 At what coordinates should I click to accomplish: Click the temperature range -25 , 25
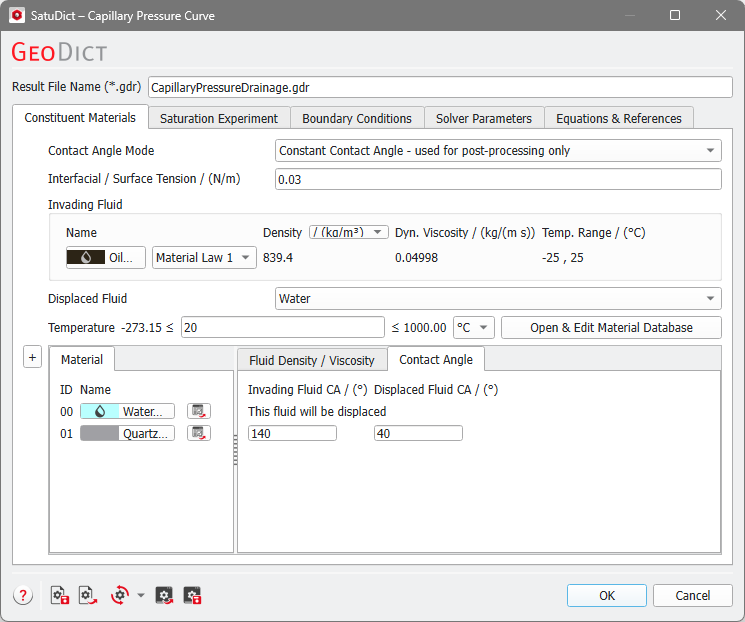pos(563,258)
